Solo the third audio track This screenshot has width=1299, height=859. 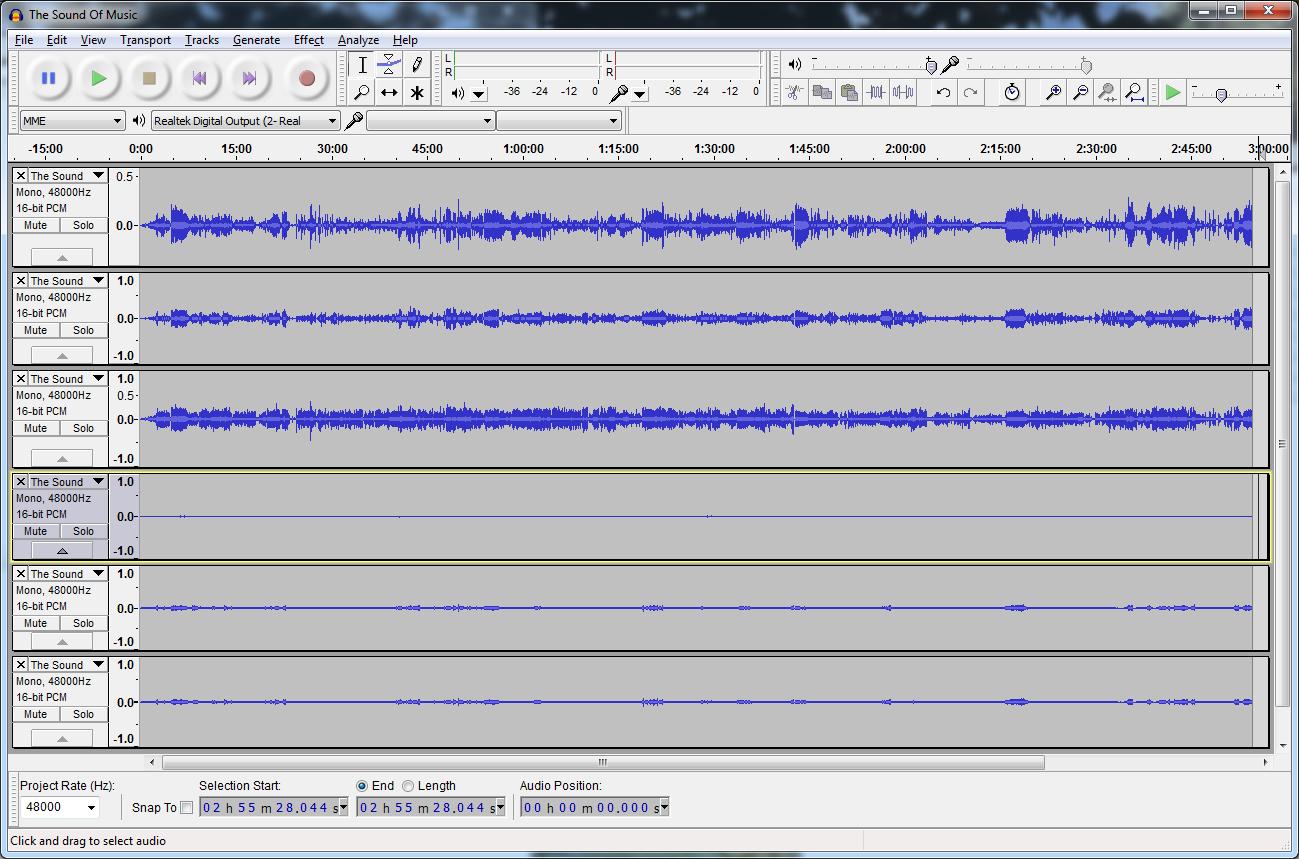[83, 428]
